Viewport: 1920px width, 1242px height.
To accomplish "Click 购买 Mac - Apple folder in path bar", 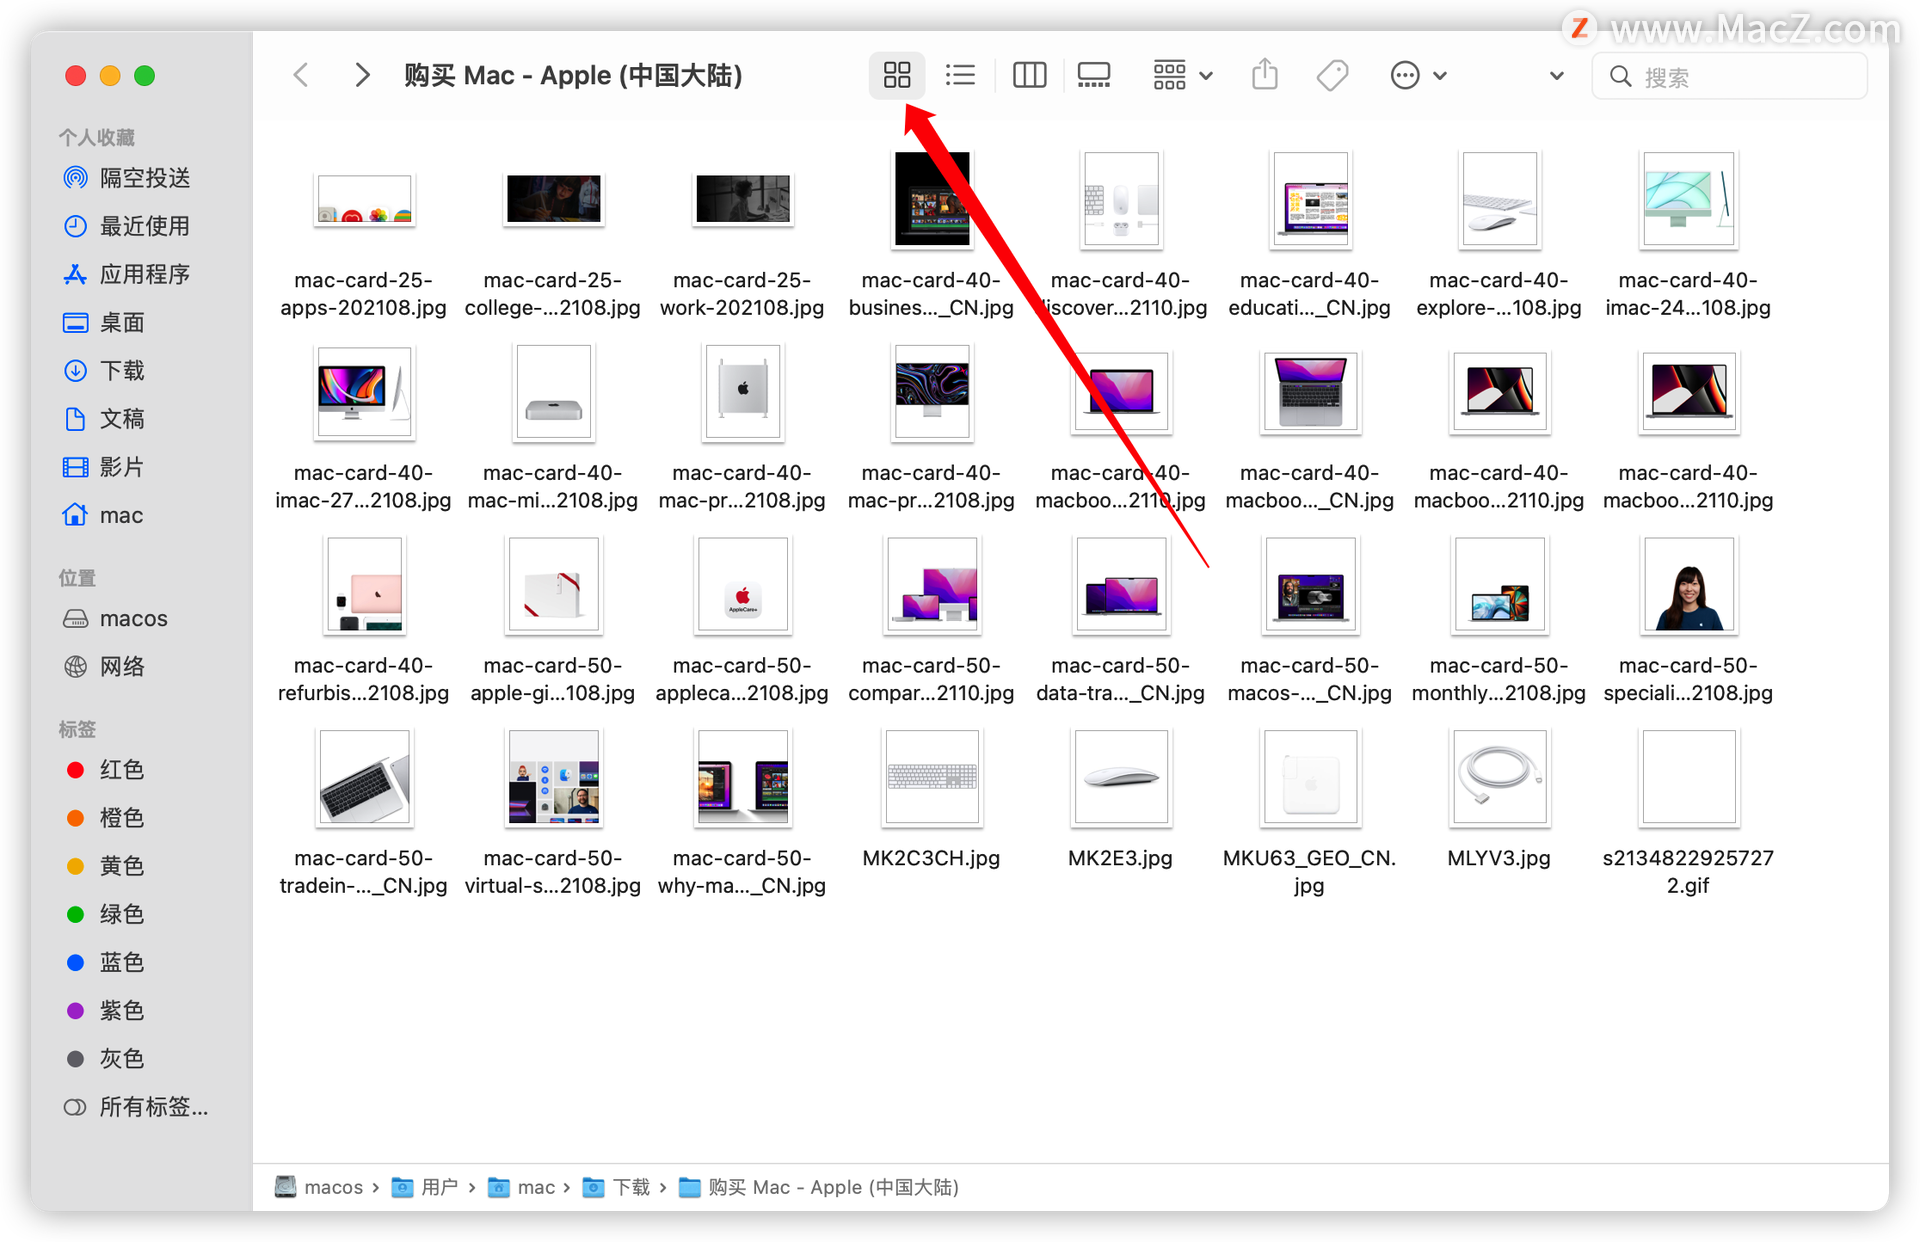I will click(818, 1187).
